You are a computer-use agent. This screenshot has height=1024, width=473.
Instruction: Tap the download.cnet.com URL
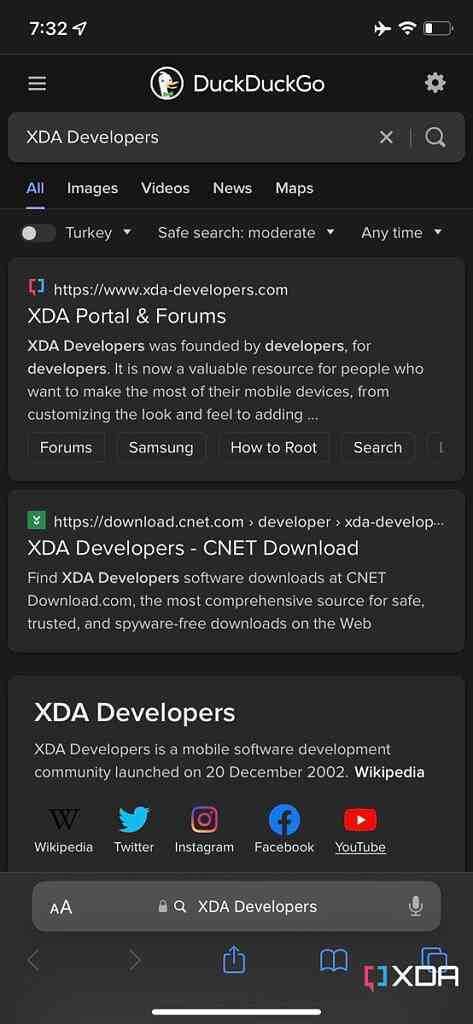[248, 522]
